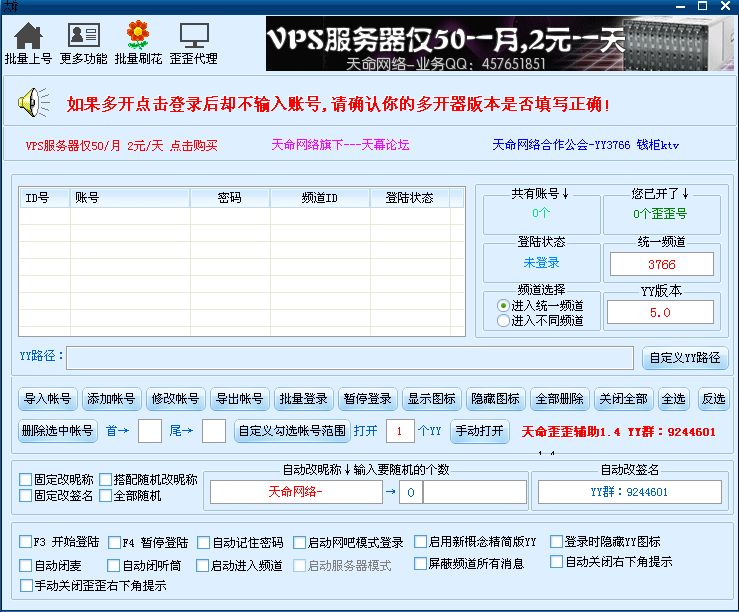Toggle F4 暂停登陆 checkbox
The height and width of the screenshot is (612, 739).
point(115,543)
